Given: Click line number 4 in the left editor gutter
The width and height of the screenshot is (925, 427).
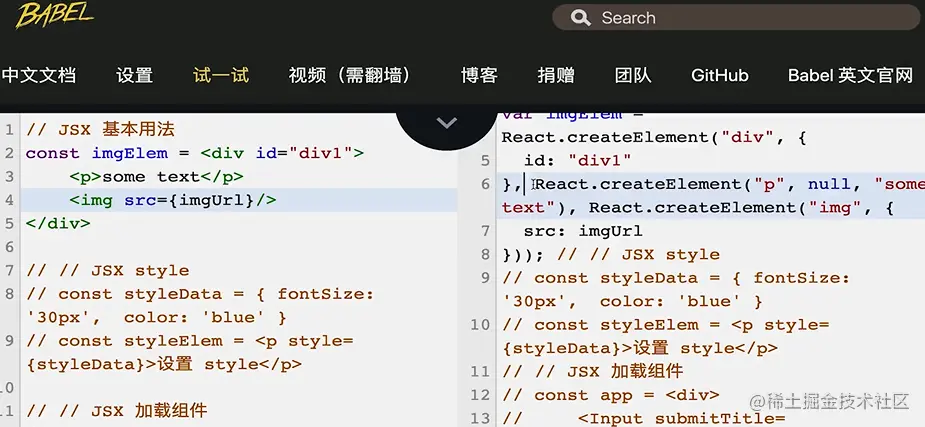Looking at the screenshot, I should coord(9,201).
